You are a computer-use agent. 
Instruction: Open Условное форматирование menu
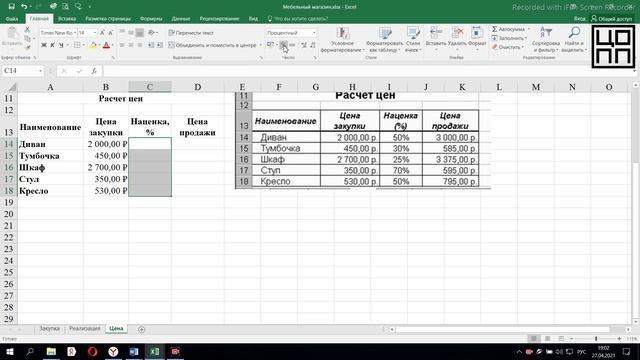click(x=342, y=40)
